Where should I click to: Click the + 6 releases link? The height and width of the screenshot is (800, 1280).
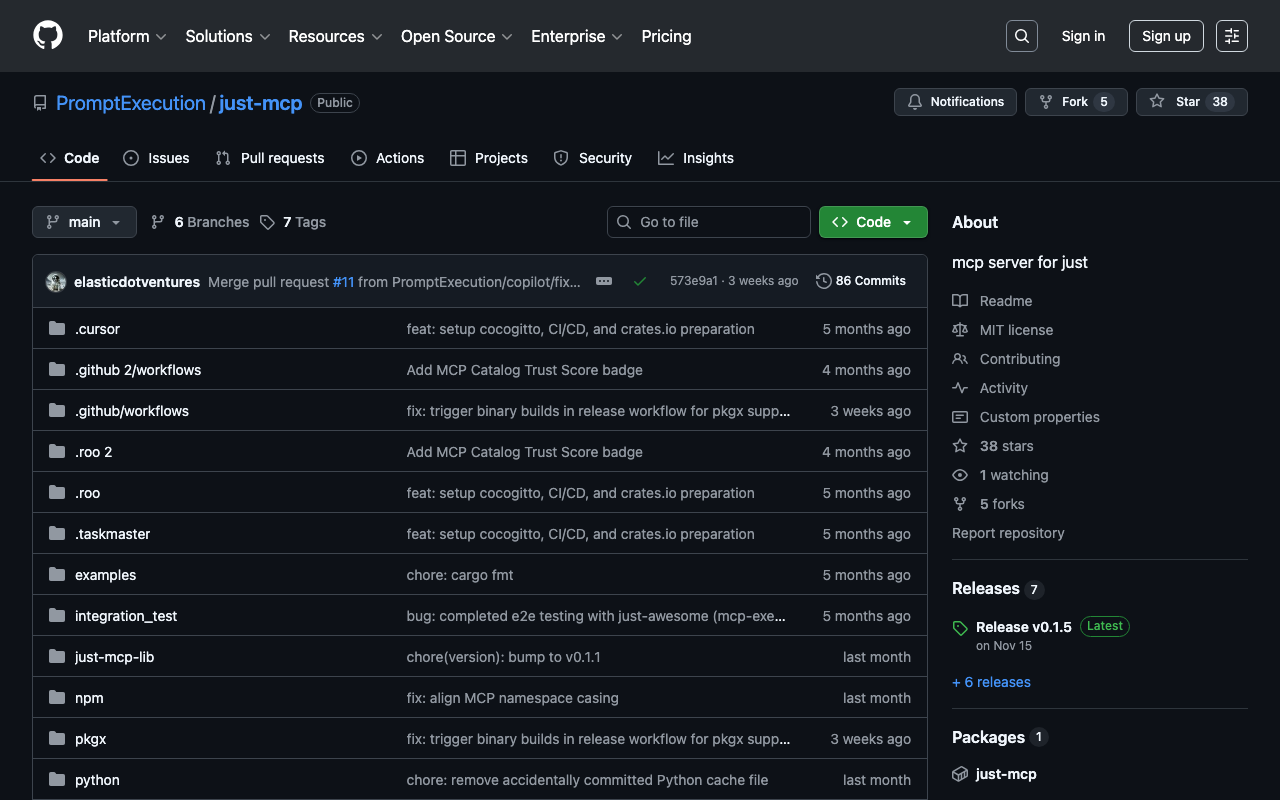point(991,682)
